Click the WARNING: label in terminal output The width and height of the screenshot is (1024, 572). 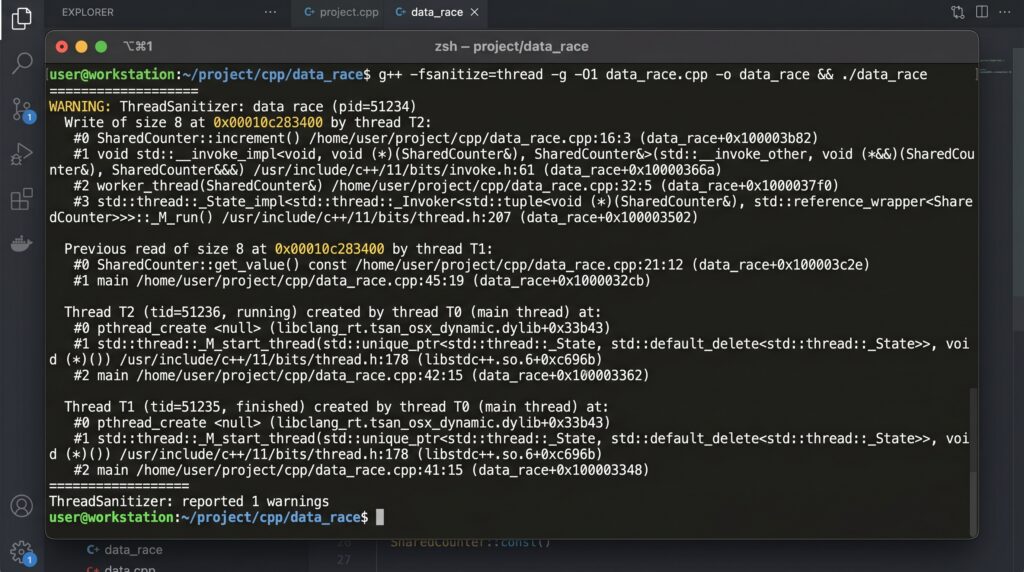(80, 106)
